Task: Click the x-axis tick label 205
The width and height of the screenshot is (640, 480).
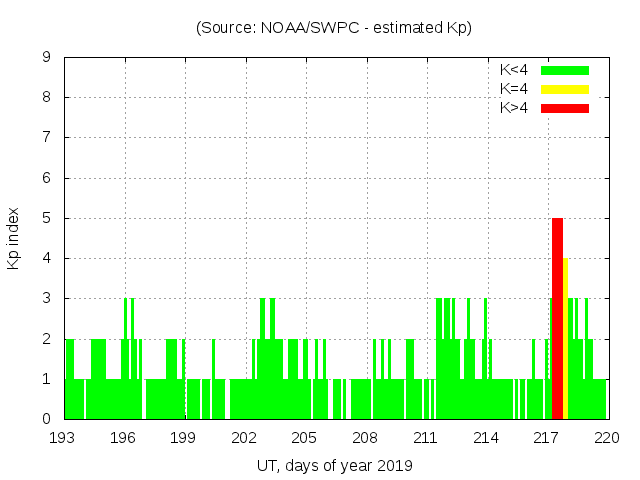Action: click(304, 437)
